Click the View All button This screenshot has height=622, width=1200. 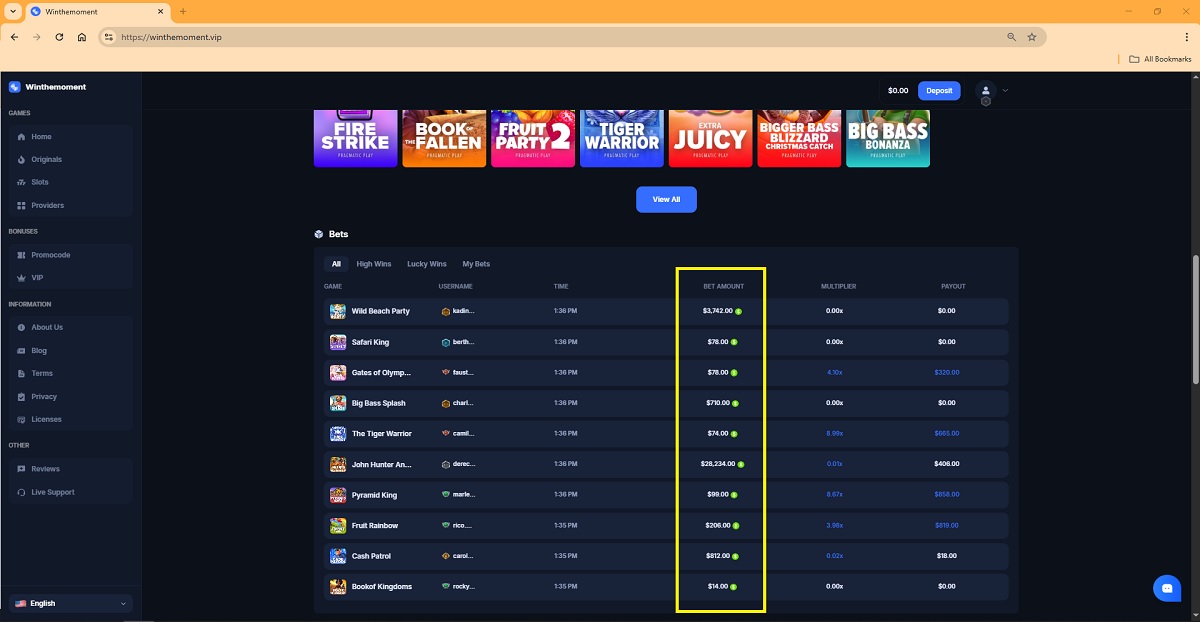point(666,199)
